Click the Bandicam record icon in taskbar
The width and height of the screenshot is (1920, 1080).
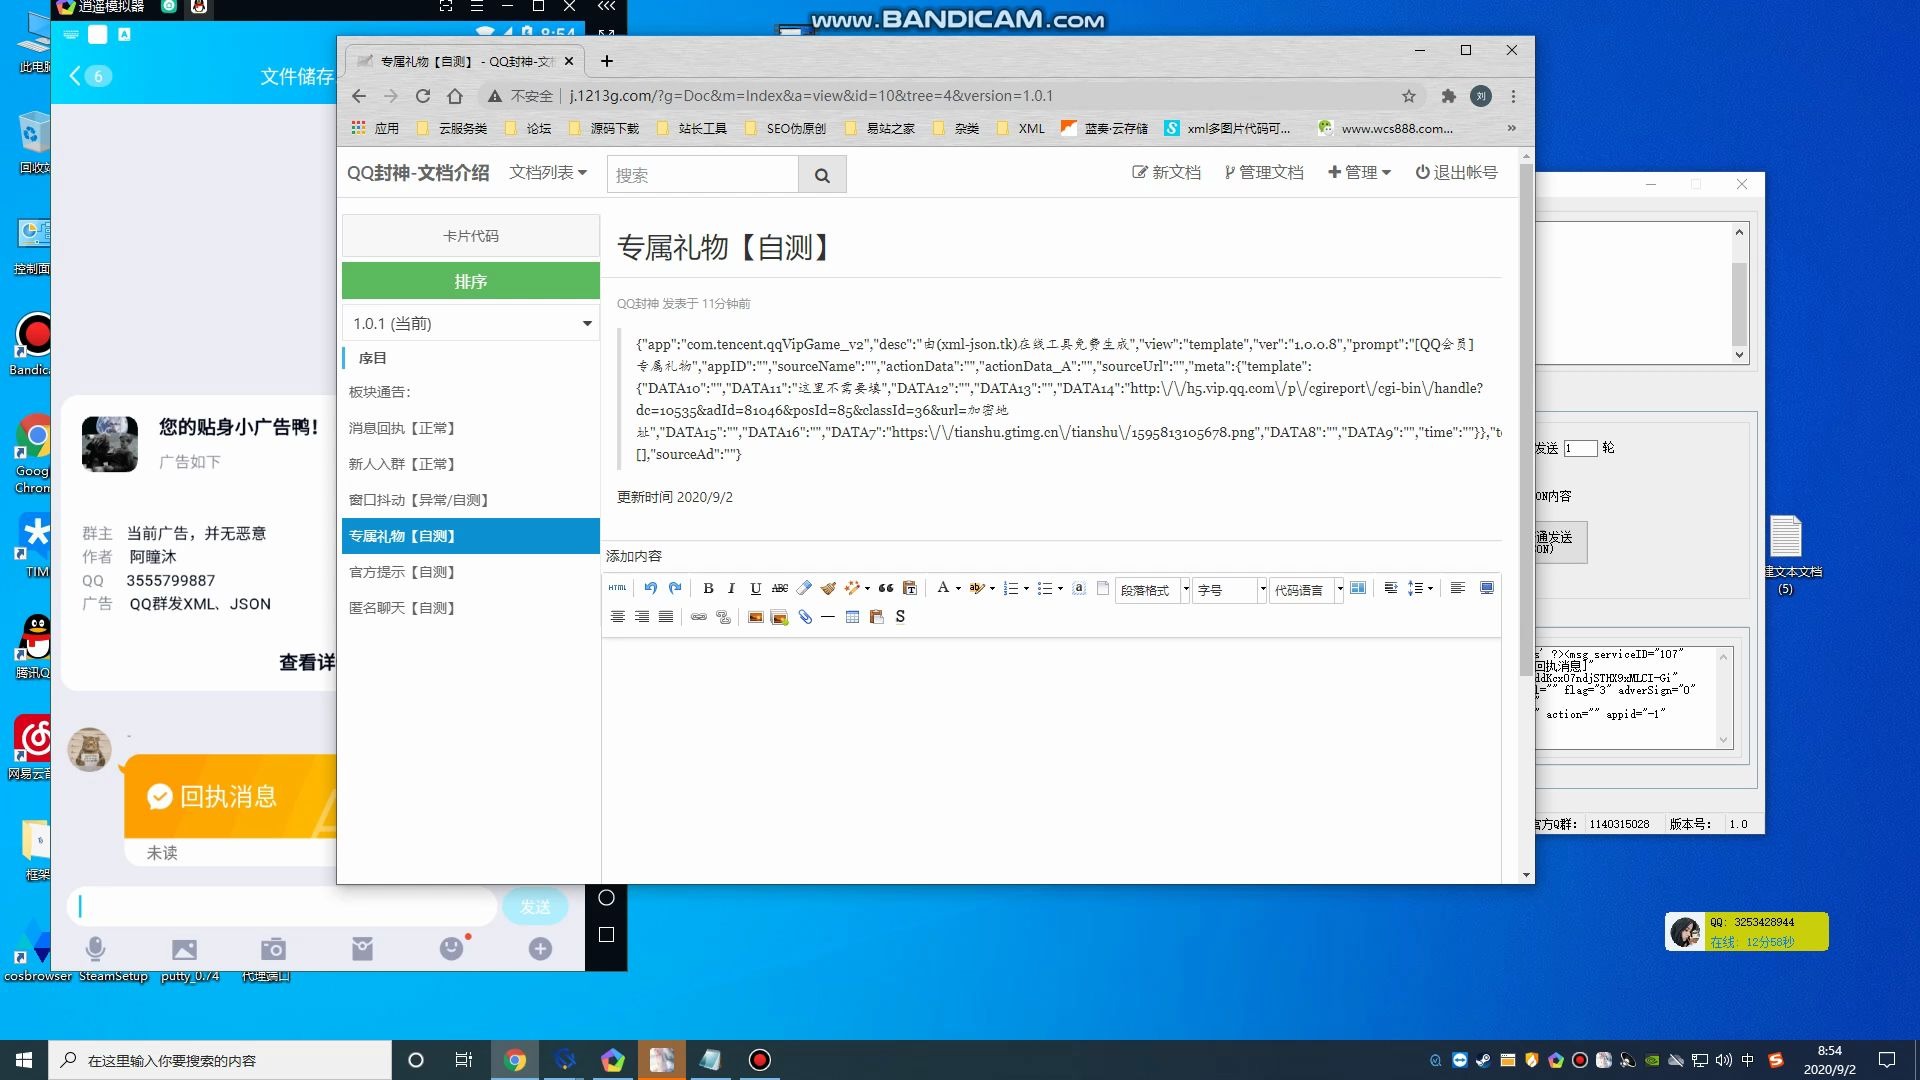[760, 1060]
